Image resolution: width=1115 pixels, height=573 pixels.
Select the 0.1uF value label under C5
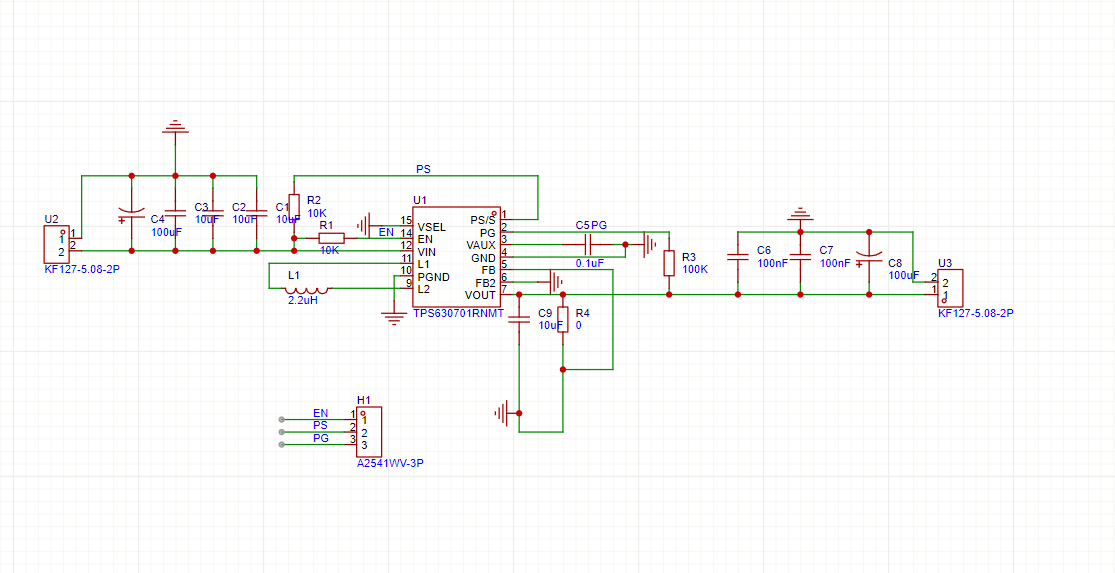589,263
